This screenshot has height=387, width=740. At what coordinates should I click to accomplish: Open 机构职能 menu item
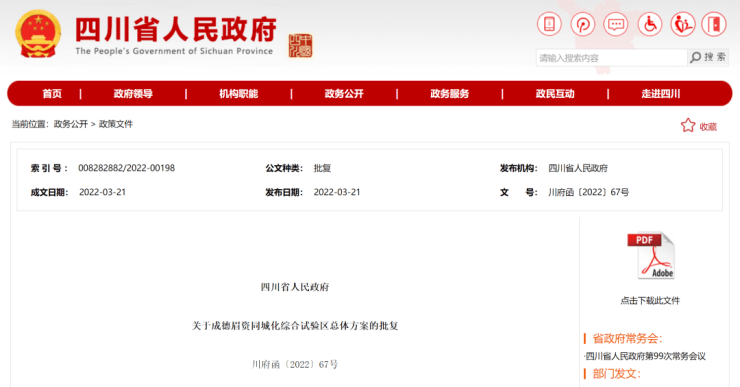238,93
